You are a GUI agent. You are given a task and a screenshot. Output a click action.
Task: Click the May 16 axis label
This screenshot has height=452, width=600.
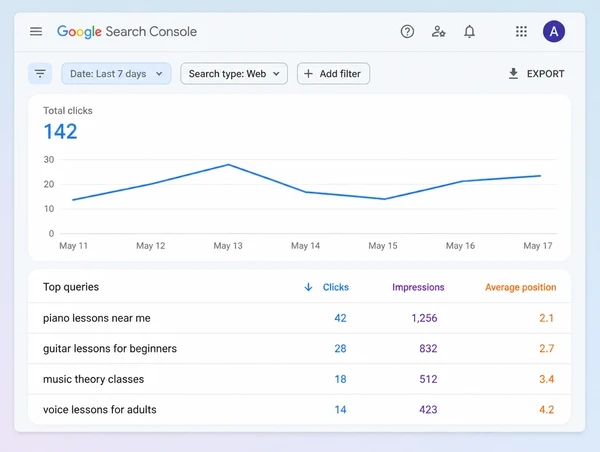tap(460, 246)
